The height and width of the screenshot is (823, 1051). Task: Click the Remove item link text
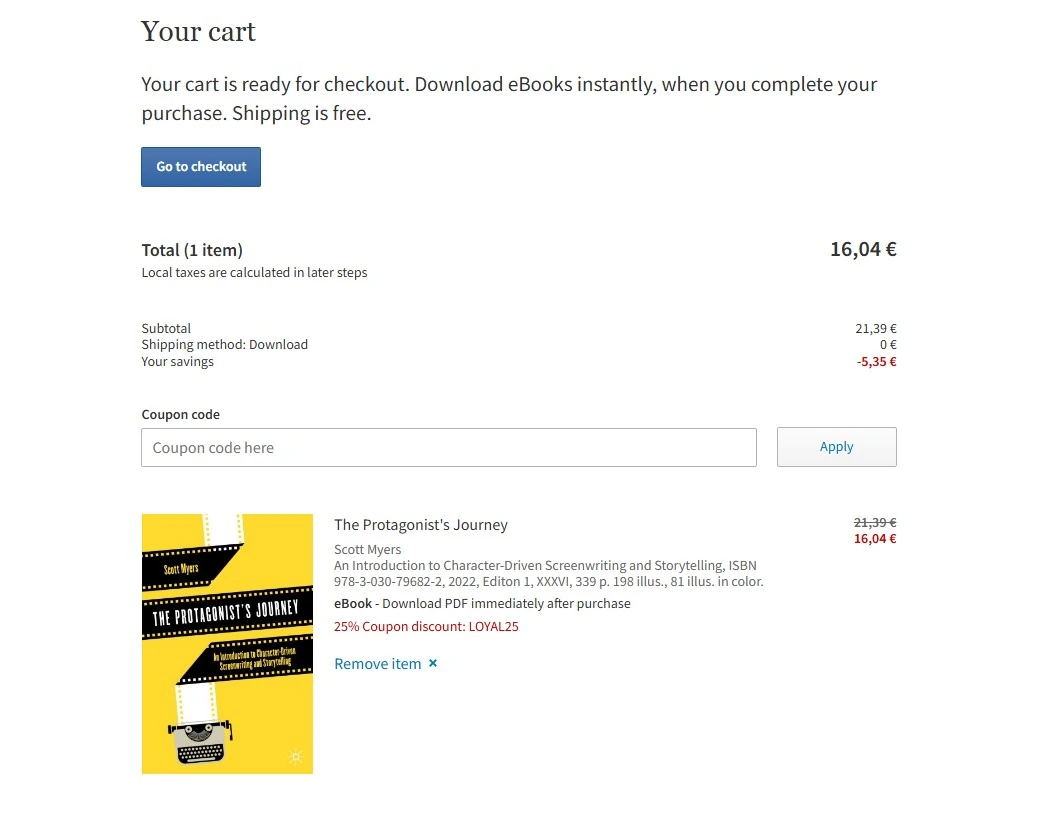(x=377, y=664)
